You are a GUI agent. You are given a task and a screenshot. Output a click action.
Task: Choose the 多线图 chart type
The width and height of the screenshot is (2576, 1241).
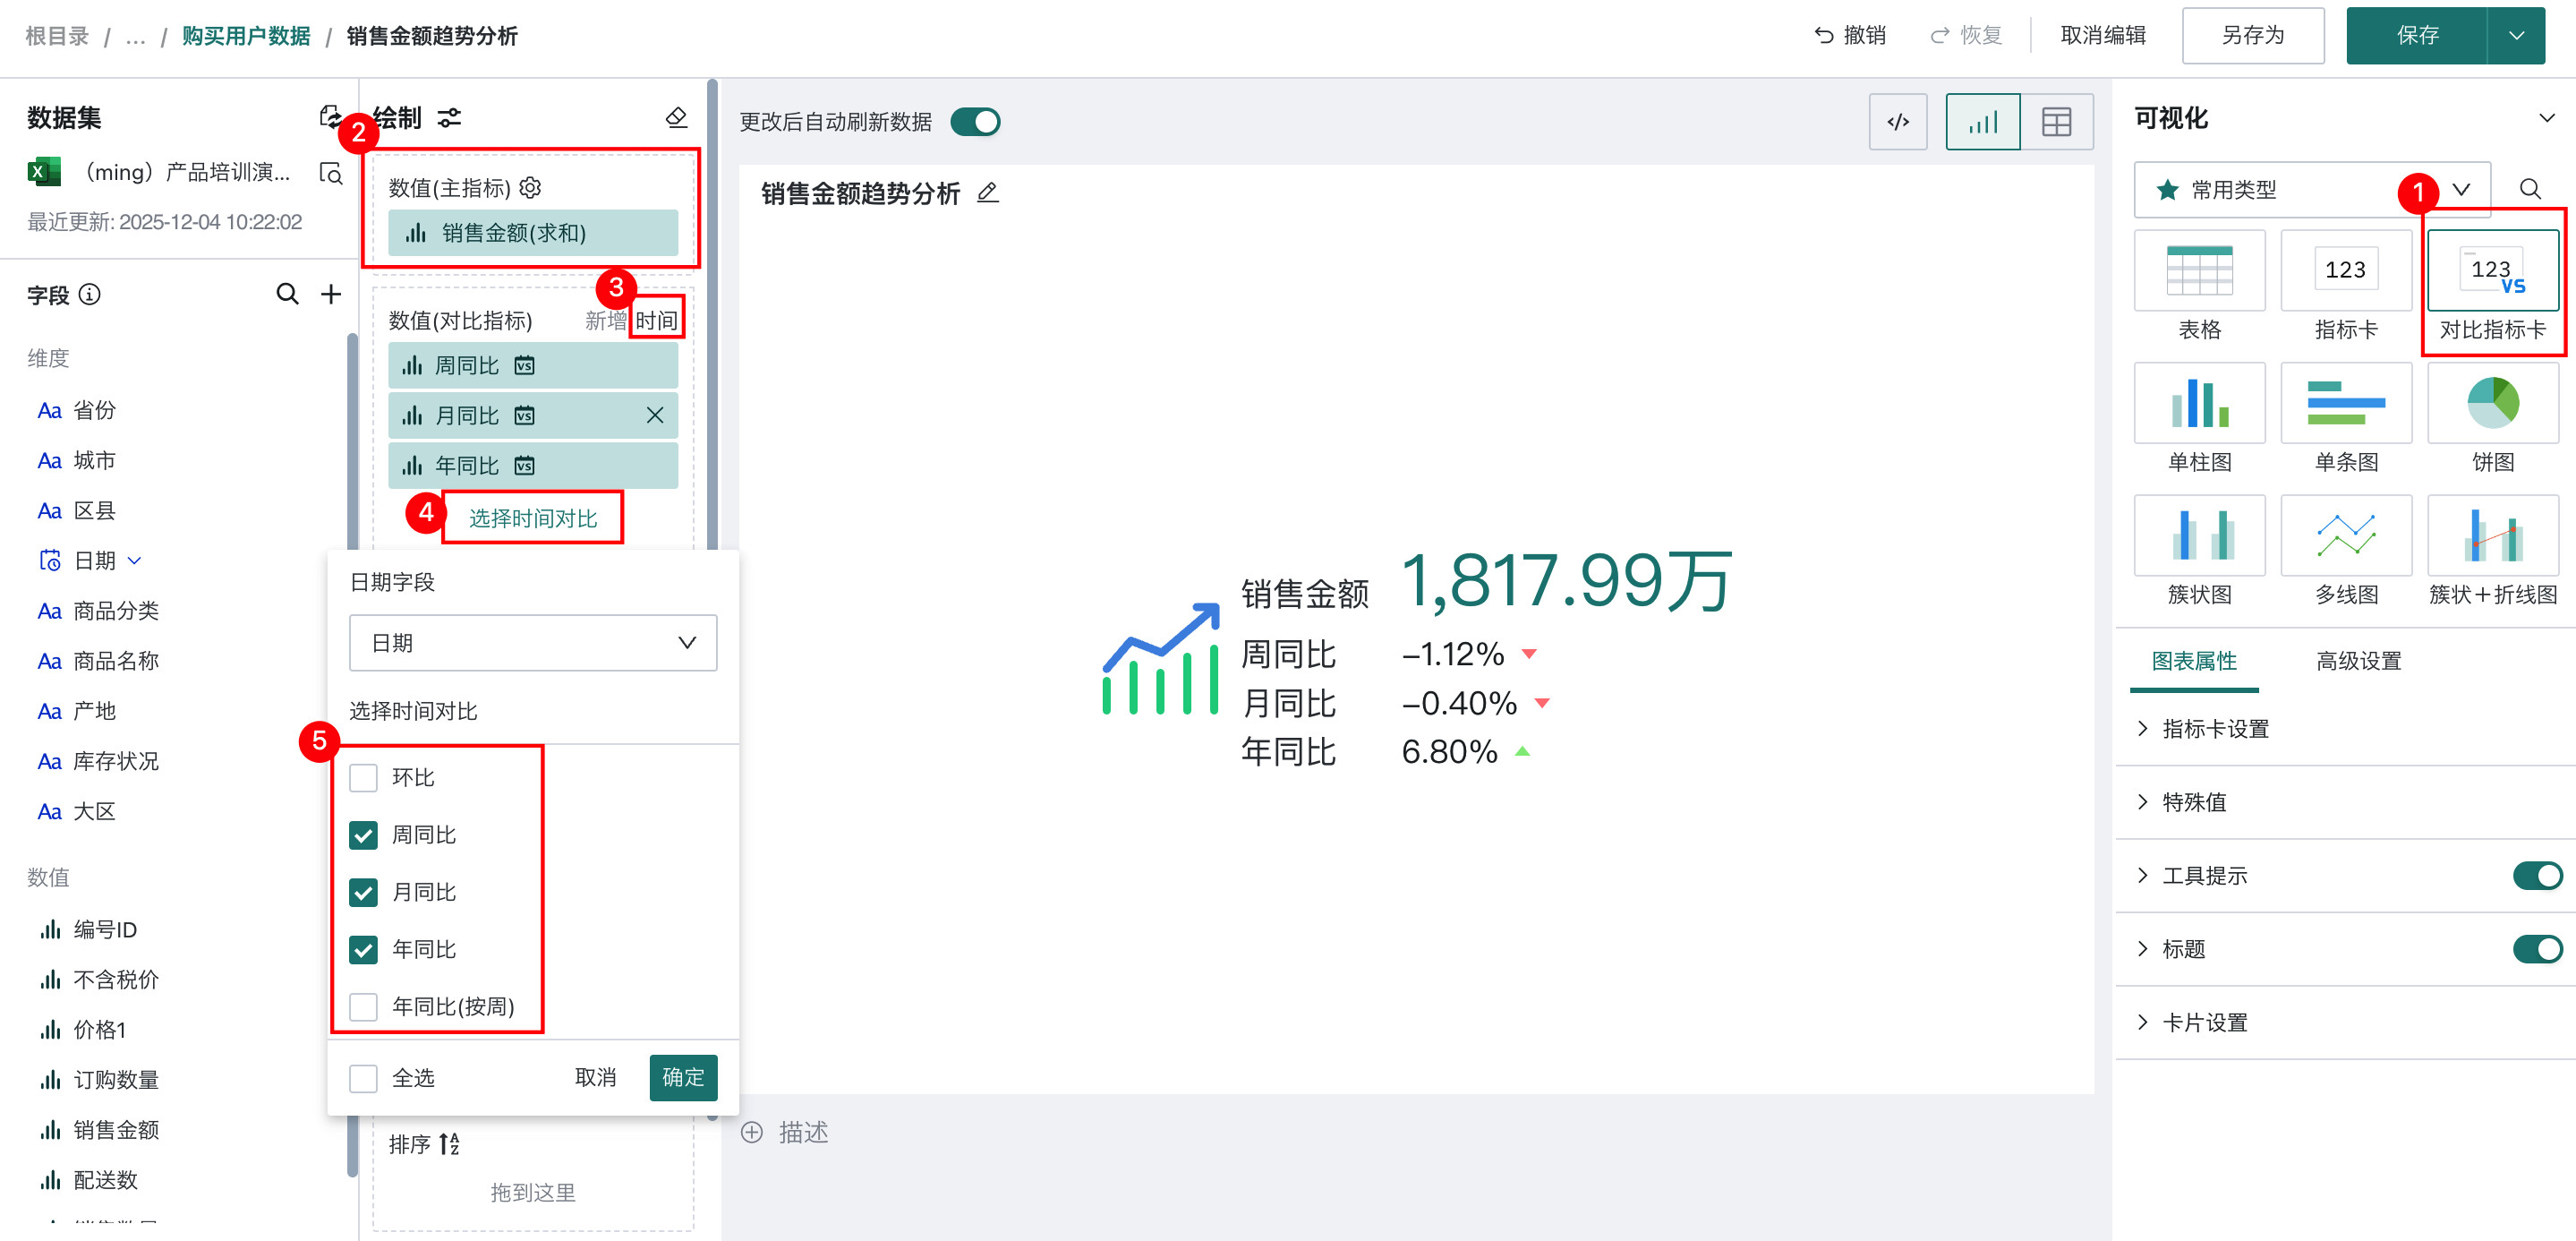coord(2345,536)
